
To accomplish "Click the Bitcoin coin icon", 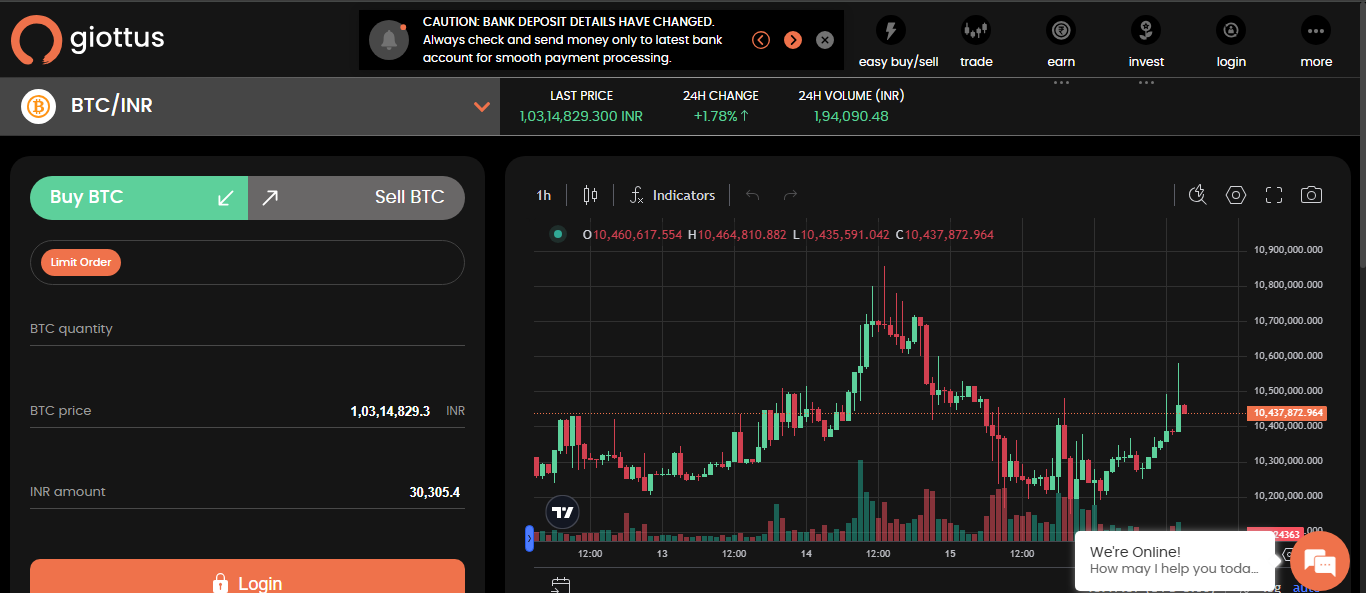I will pos(39,106).
